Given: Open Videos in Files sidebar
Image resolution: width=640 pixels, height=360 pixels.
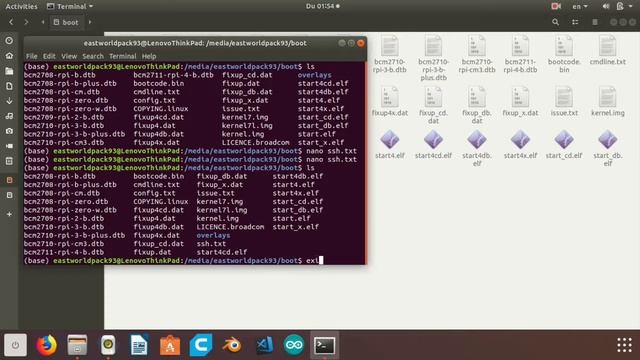Looking at the screenshot, I should point(9,146).
